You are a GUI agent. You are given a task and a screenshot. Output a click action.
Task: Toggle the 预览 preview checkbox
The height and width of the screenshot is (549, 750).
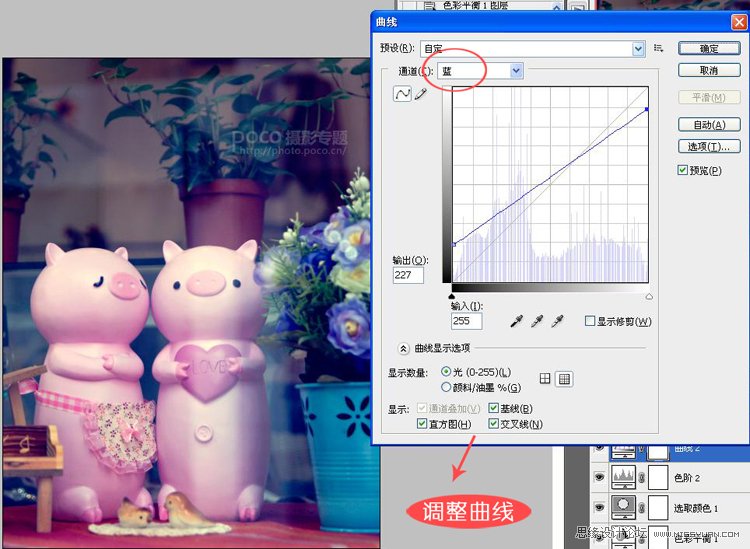683,170
